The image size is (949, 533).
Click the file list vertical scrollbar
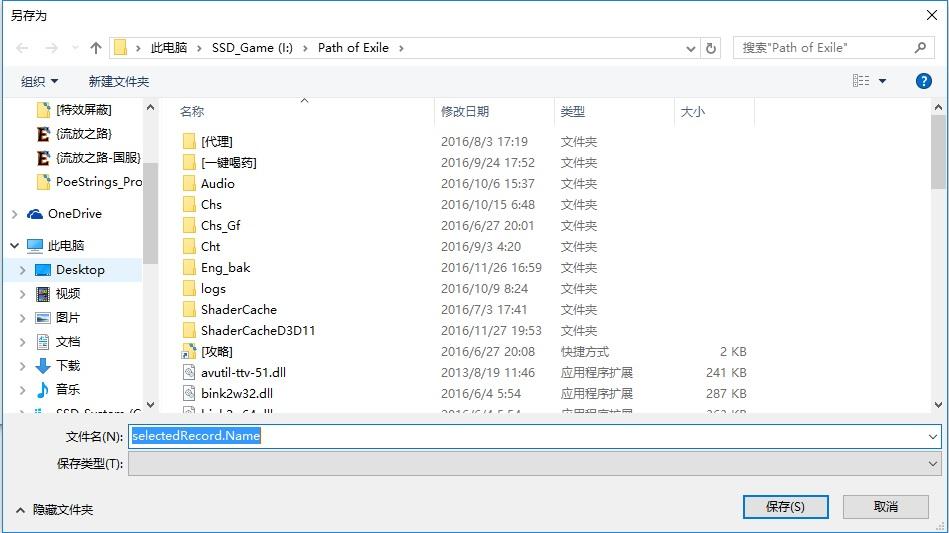point(938,152)
